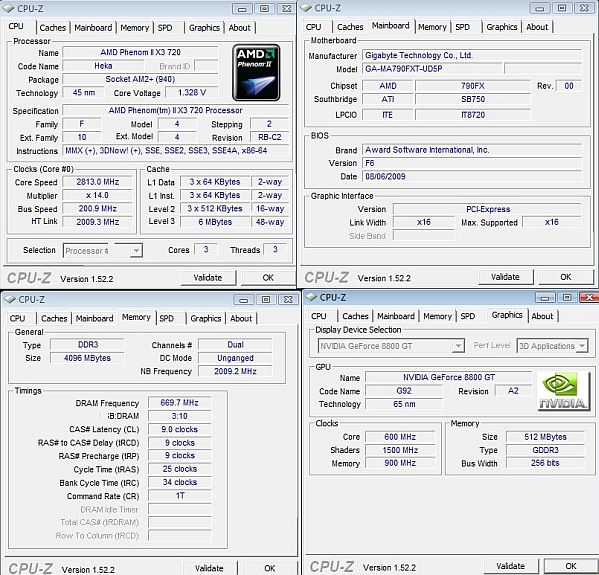Click the Instructions field listing MMX, SSE
Image resolution: width=599 pixels, height=575 pixels.
coord(175,151)
